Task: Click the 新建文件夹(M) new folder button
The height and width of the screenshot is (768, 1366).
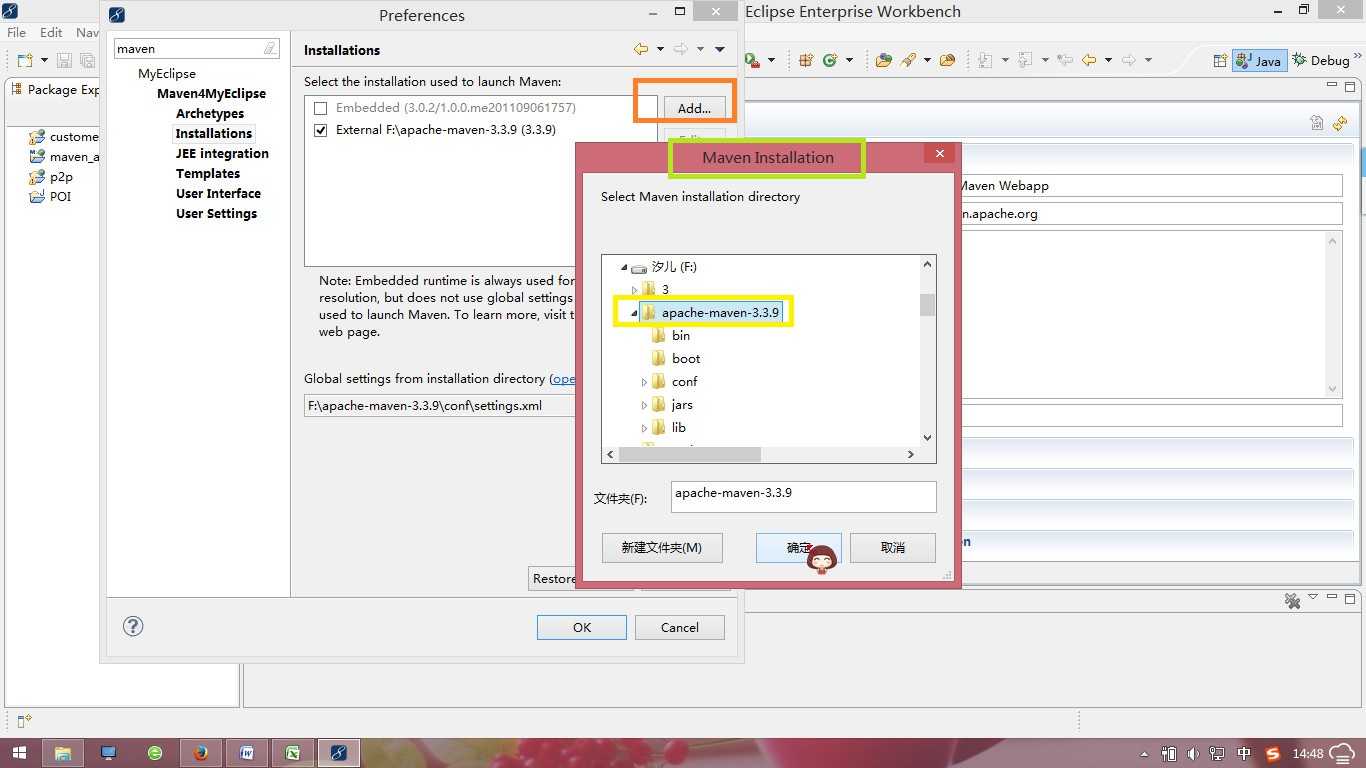Action: coord(662,547)
